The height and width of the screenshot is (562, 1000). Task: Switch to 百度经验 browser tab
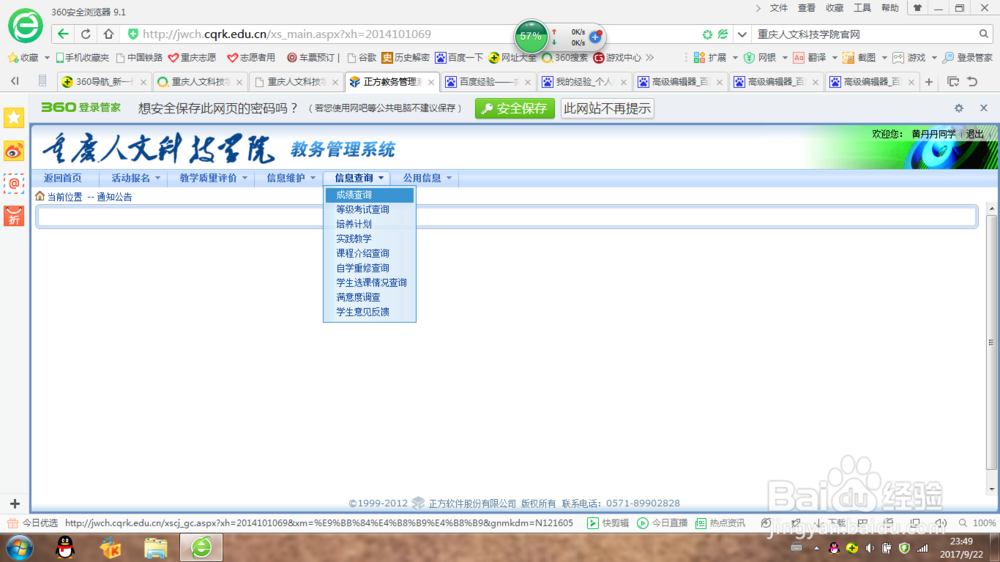click(489, 82)
